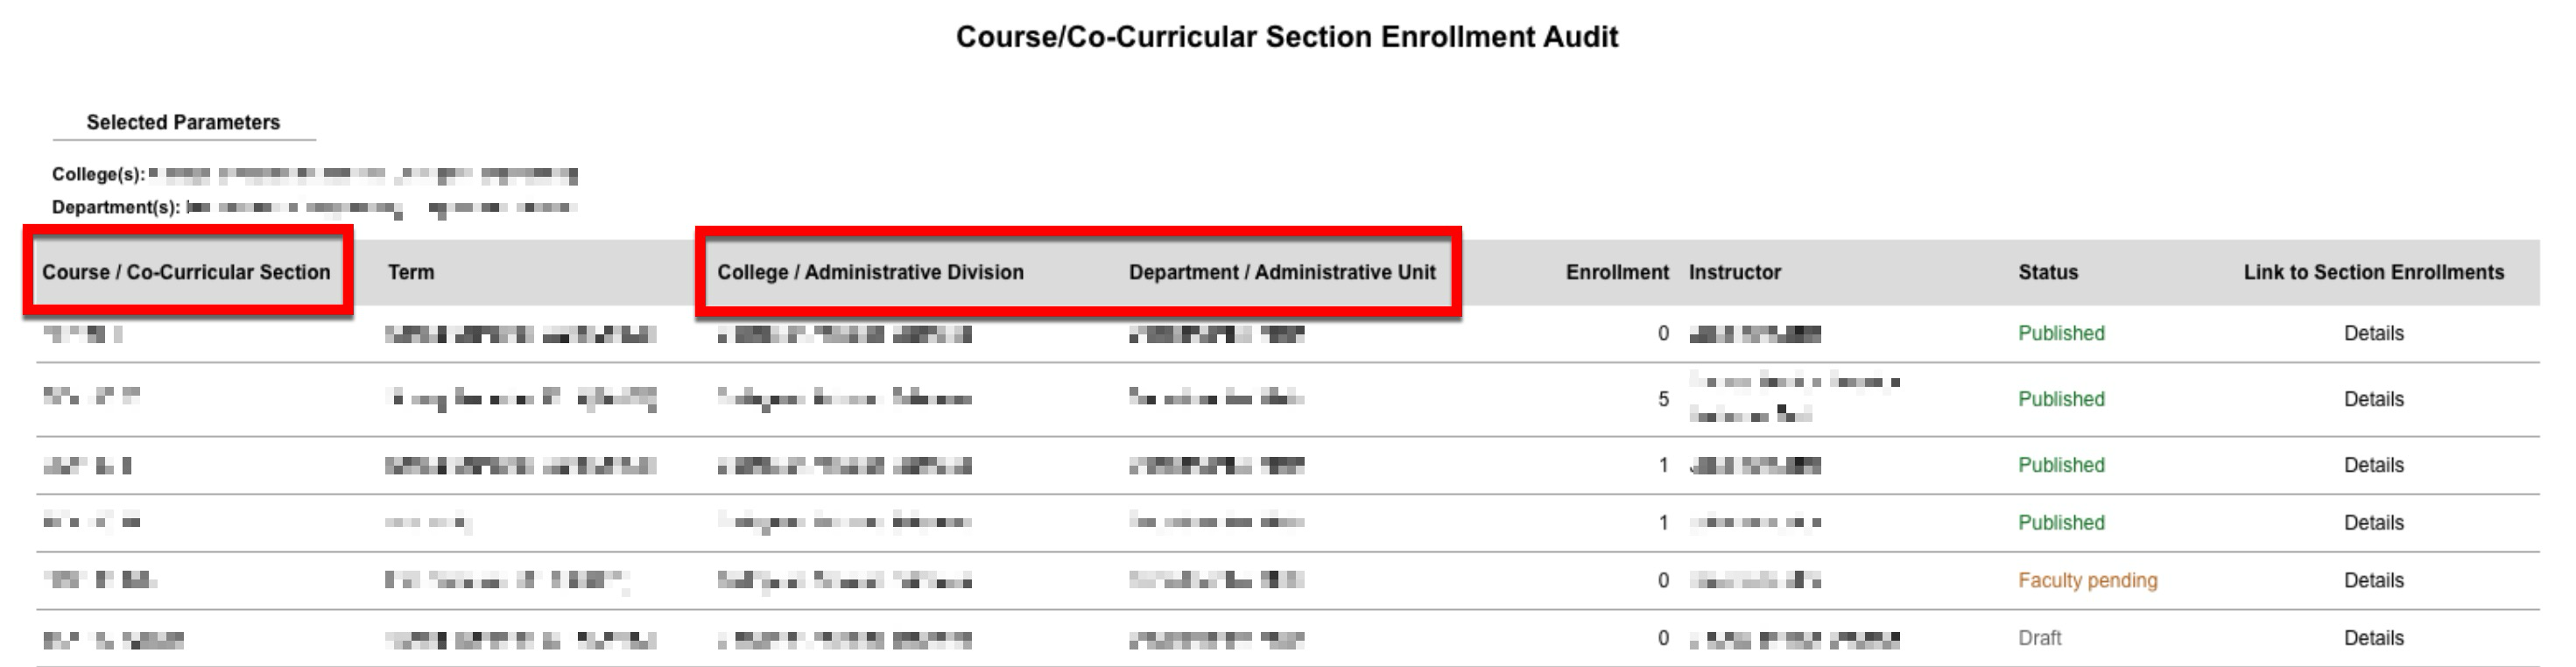
Task: Click the Selected Parameters heading
Action: [x=183, y=122]
